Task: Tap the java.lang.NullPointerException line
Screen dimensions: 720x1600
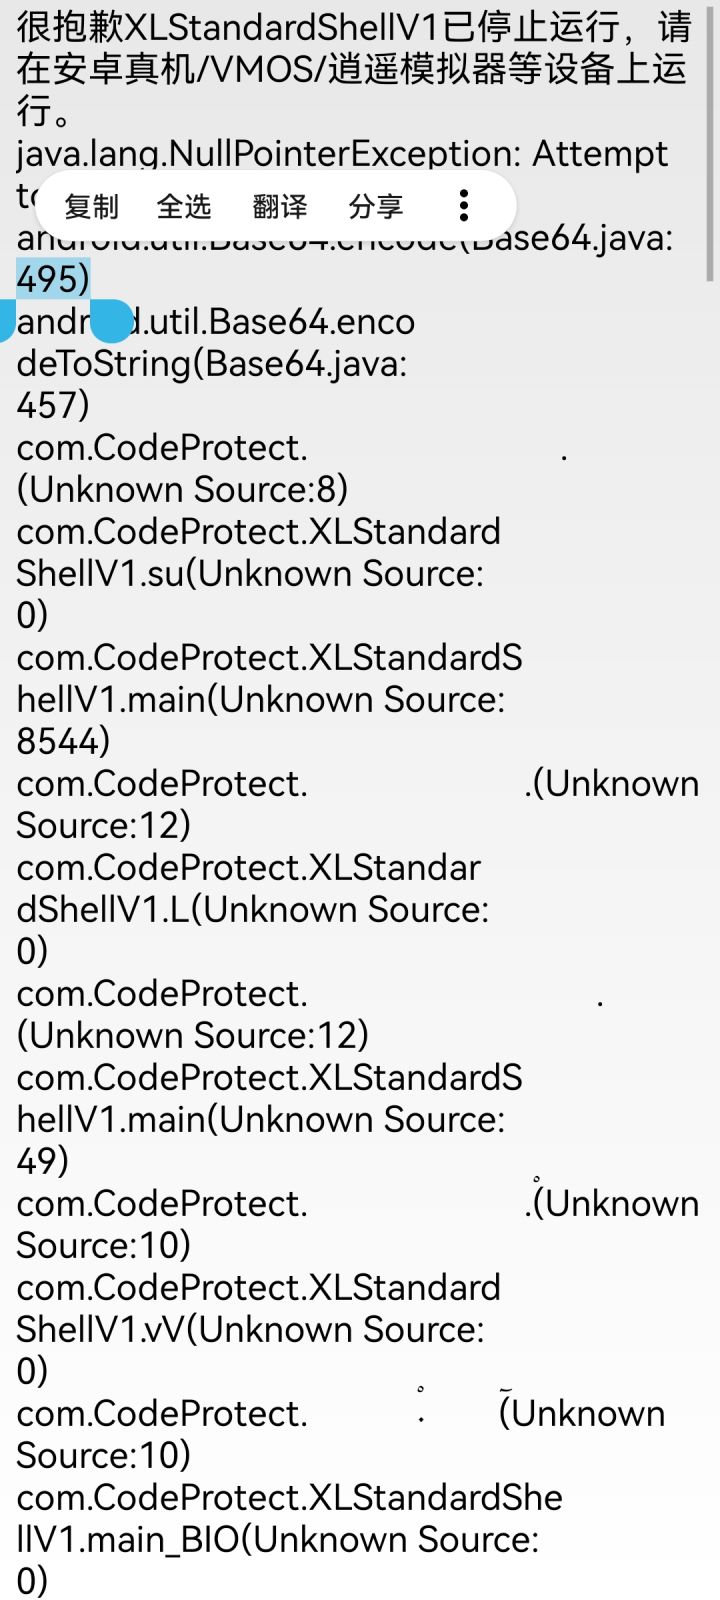Action: (x=342, y=153)
